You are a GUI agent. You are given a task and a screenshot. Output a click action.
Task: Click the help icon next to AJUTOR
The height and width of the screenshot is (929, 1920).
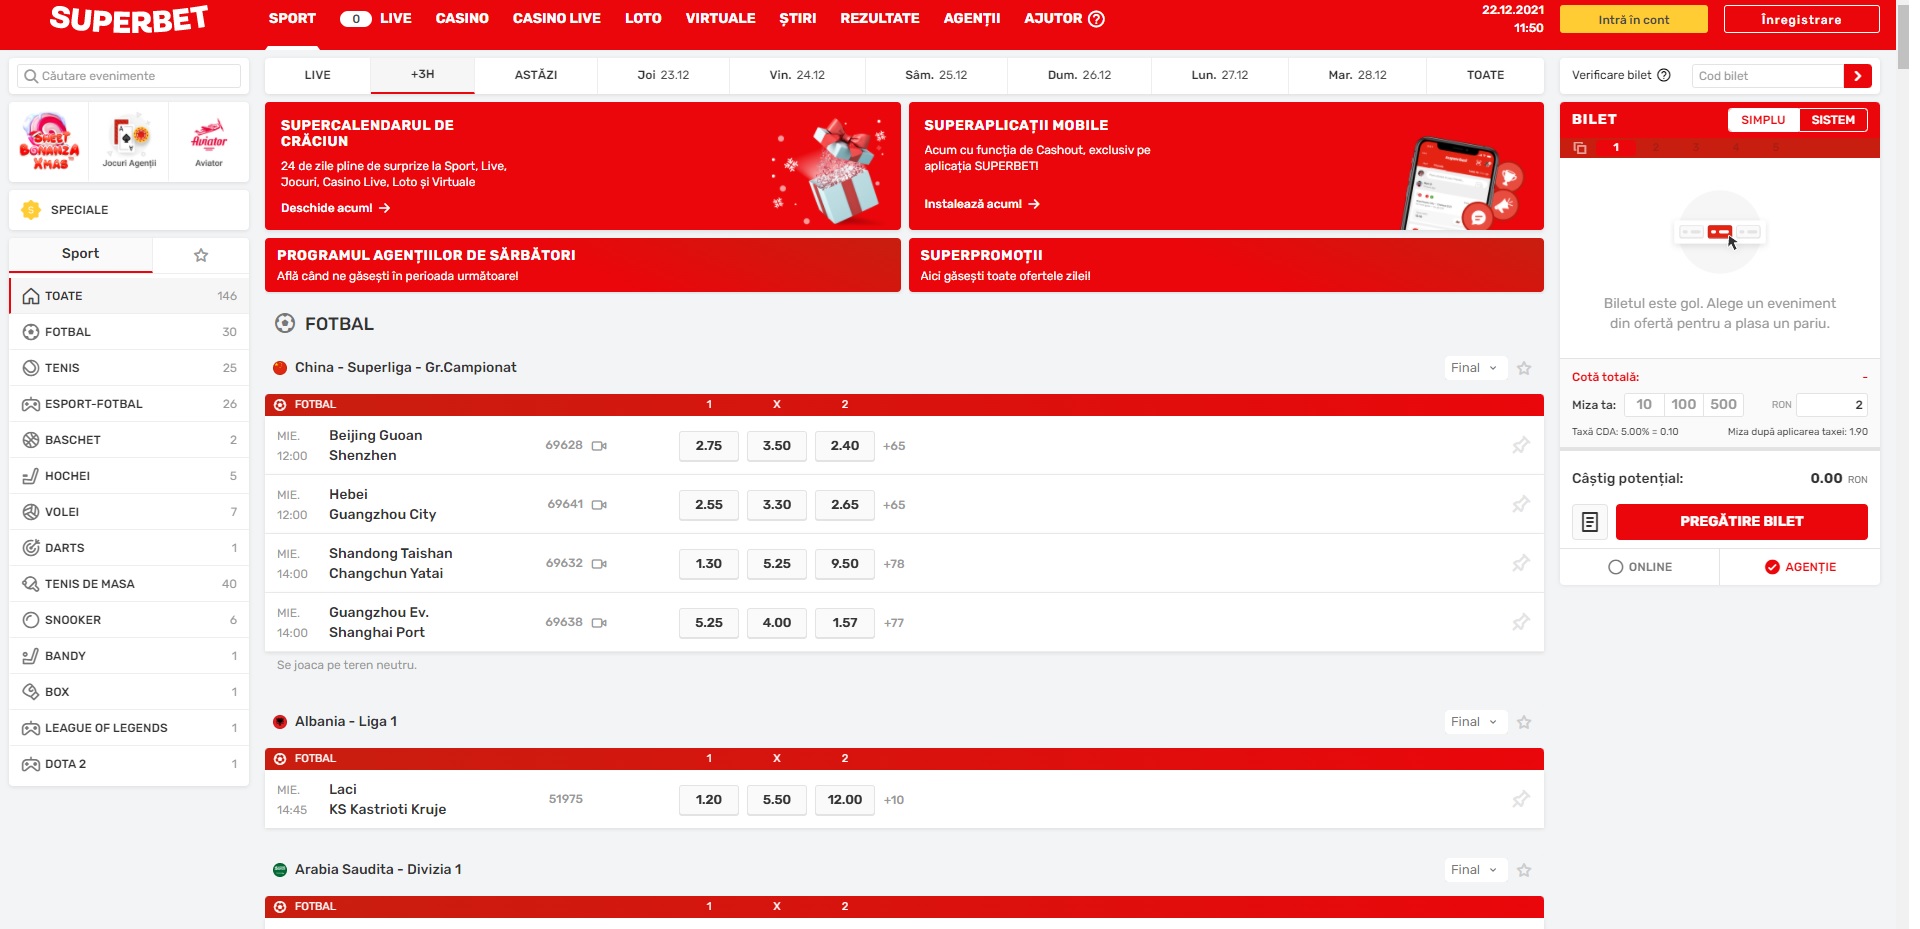[x=1096, y=19]
